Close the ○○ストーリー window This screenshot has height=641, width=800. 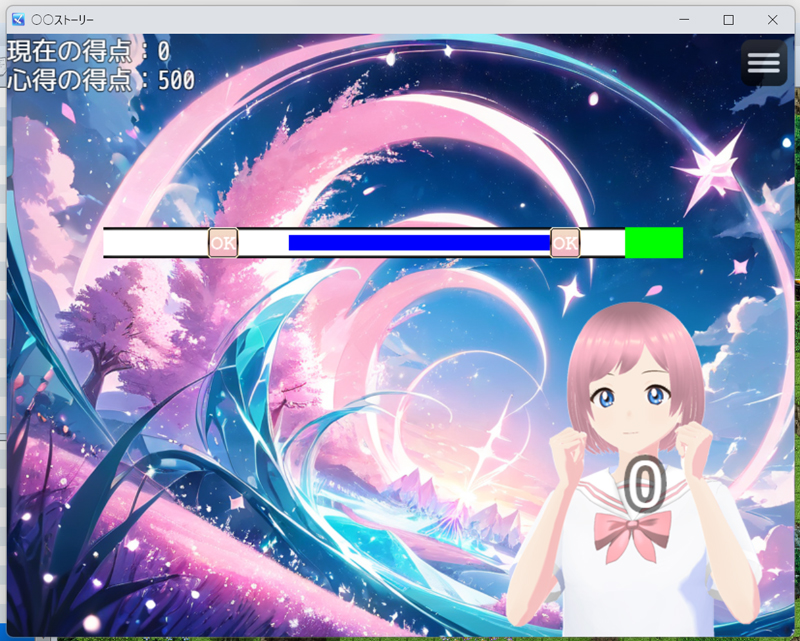click(x=772, y=19)
